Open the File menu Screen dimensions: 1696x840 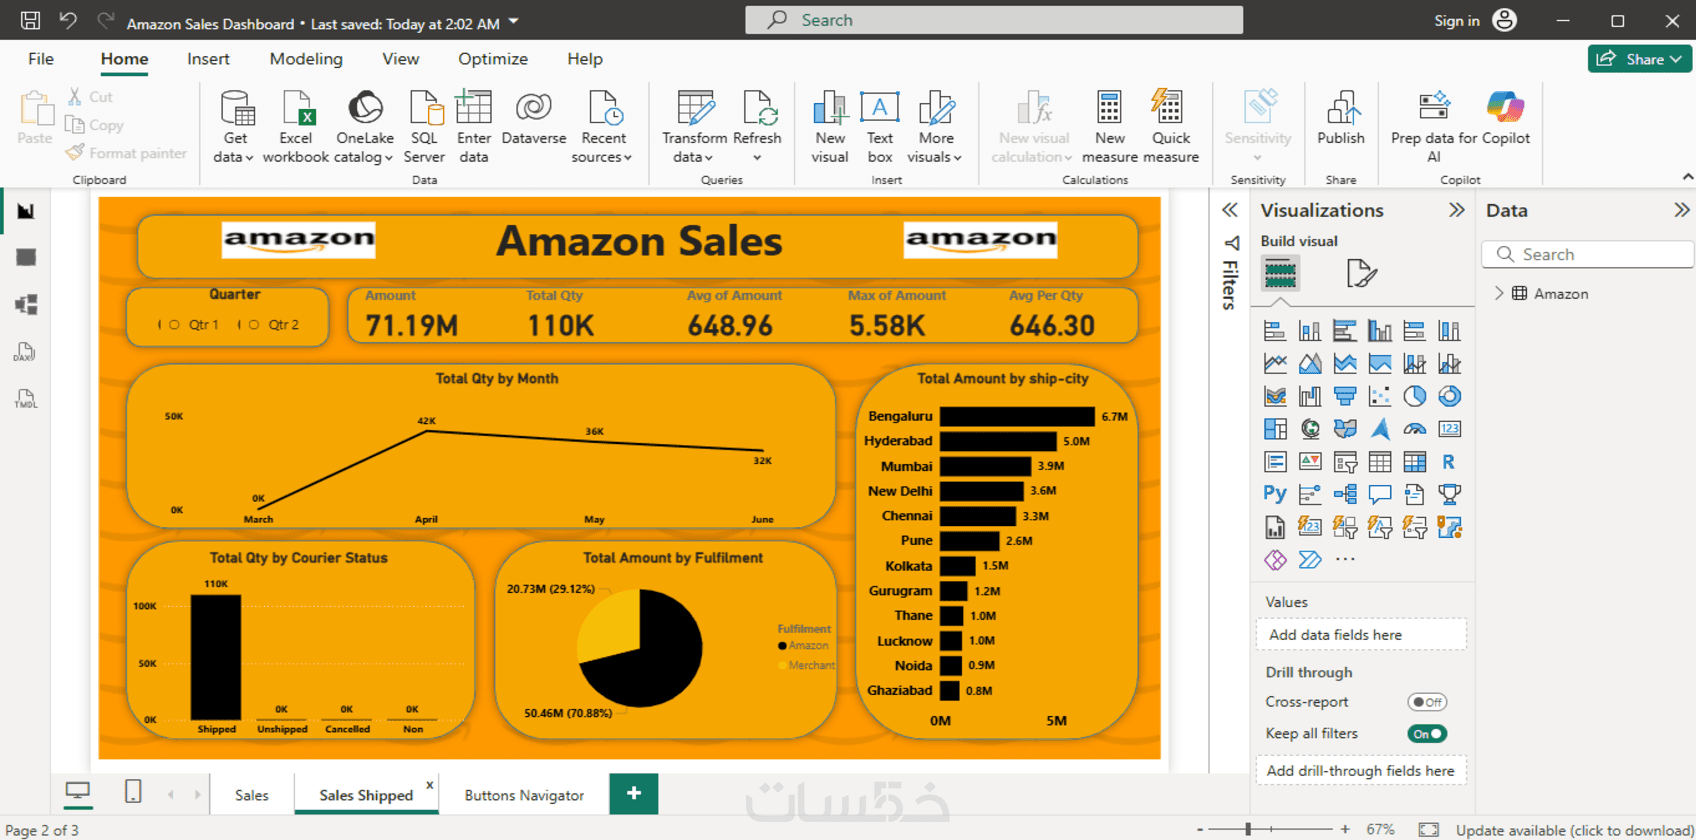coord(41,59)
